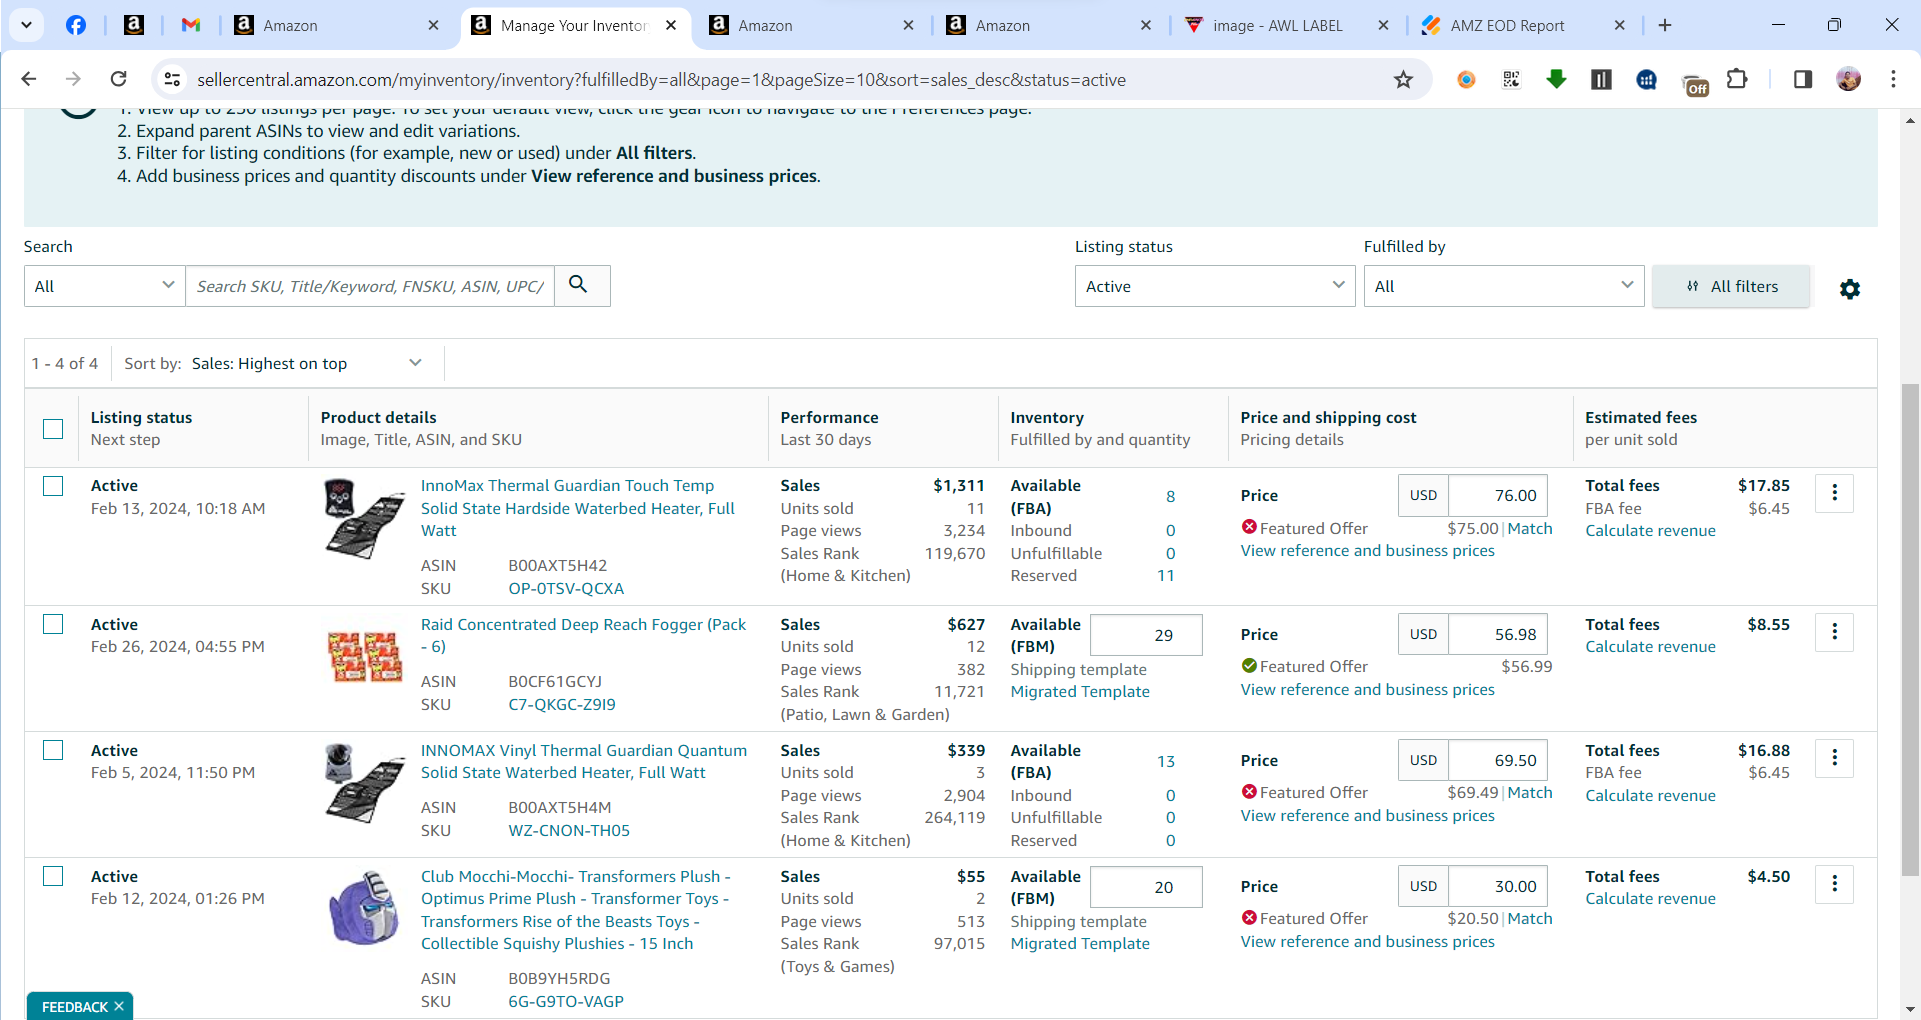Open the Listing status Active dropdown

tap(1215, 286)
